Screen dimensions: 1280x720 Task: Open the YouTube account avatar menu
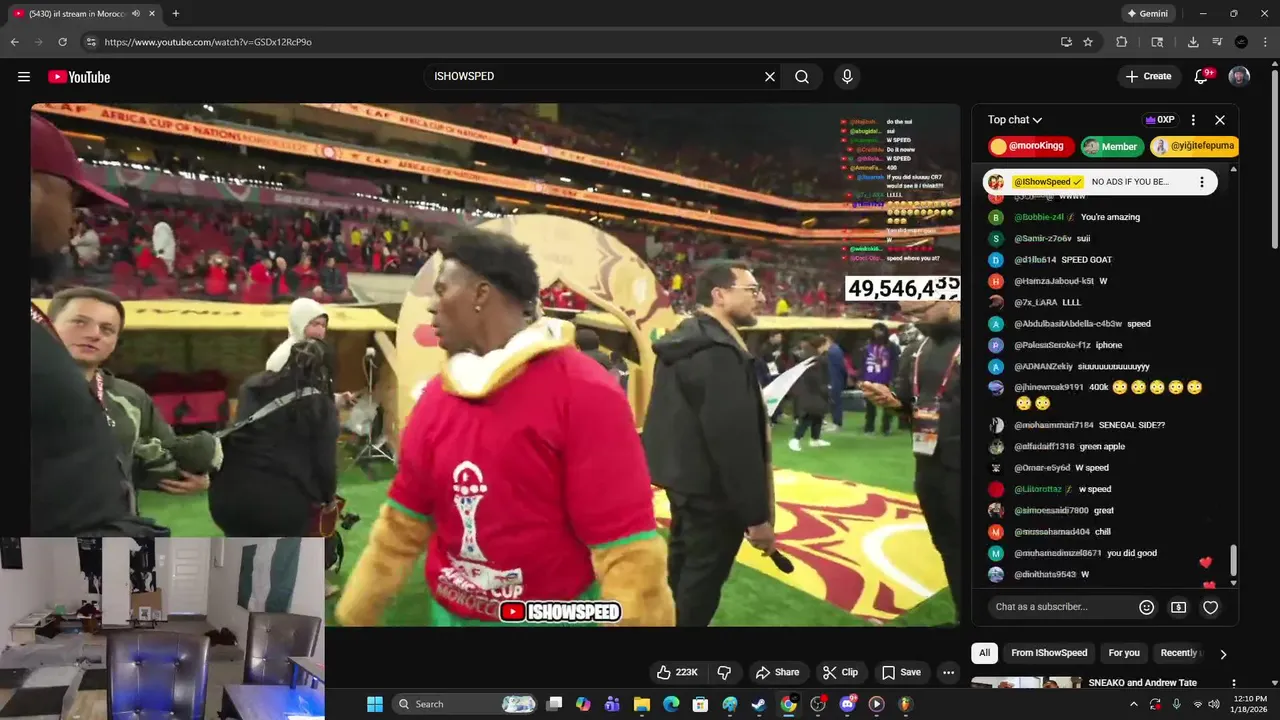click(1239, 76)
